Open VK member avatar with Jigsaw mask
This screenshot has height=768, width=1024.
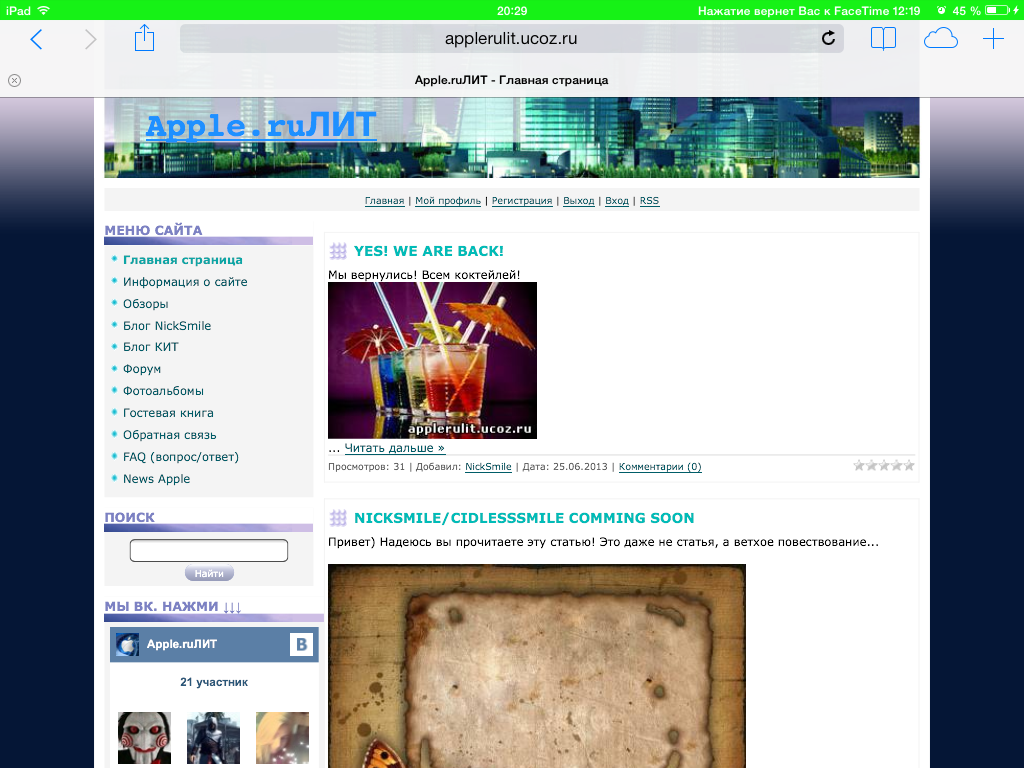[144, 738]
